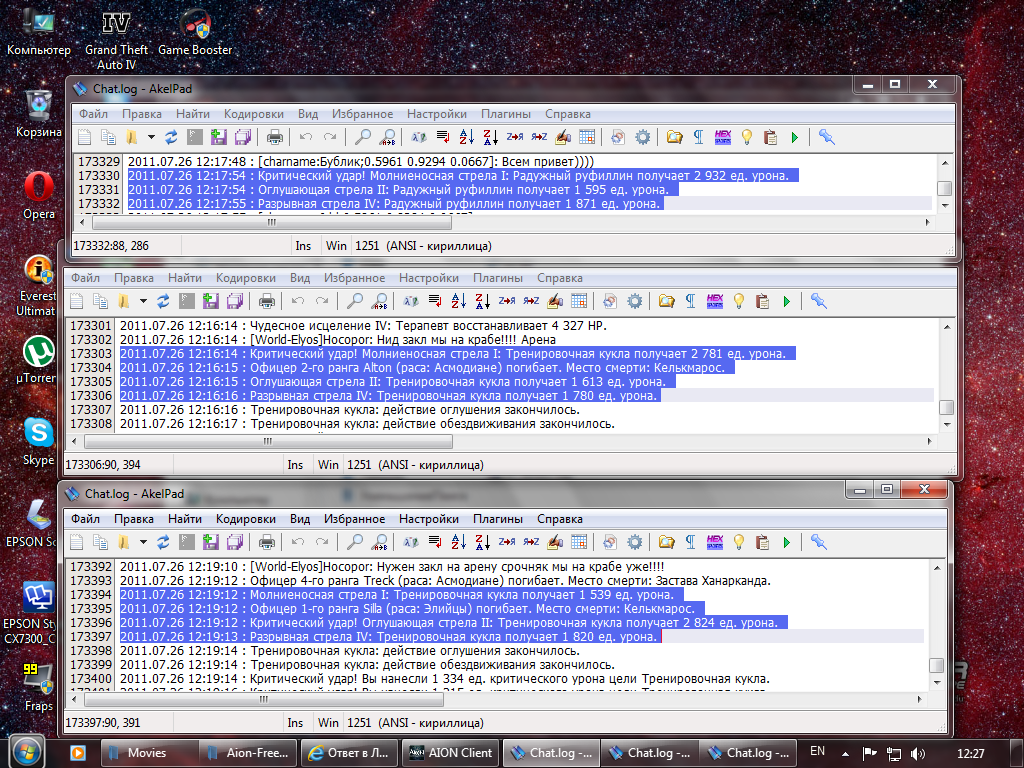Toggle word wrap icon in bottom AkelPad window
The image size is (1024, 768).
tap(435, 542)
